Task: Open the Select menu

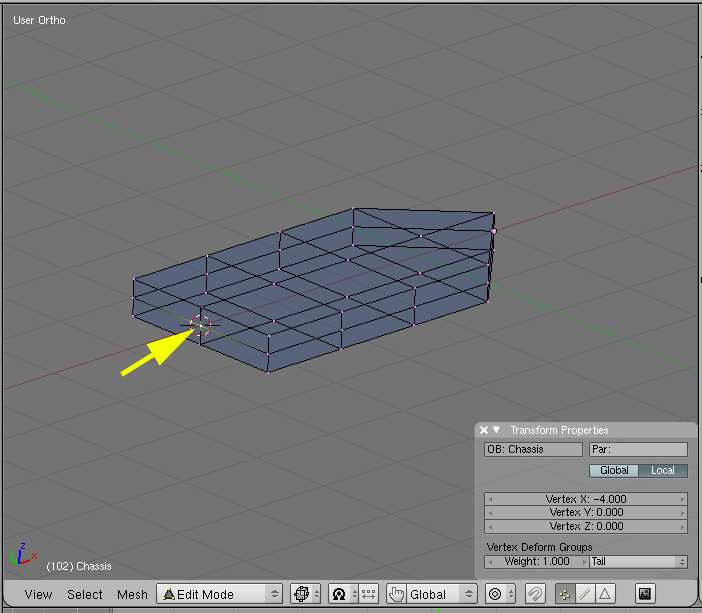Action: point(85,594)
